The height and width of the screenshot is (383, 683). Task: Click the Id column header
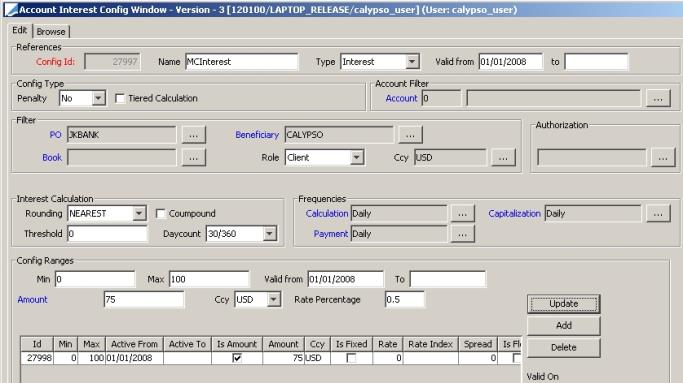coord(37,344)
